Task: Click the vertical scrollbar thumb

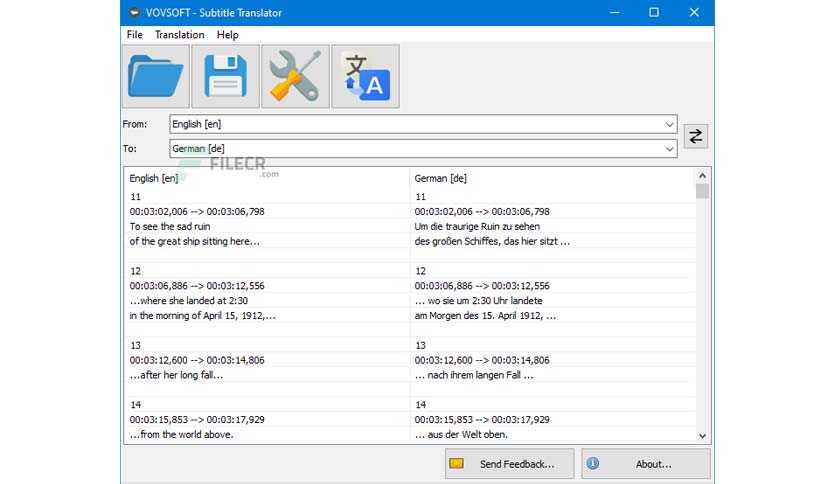Action: tap(702, 191)
